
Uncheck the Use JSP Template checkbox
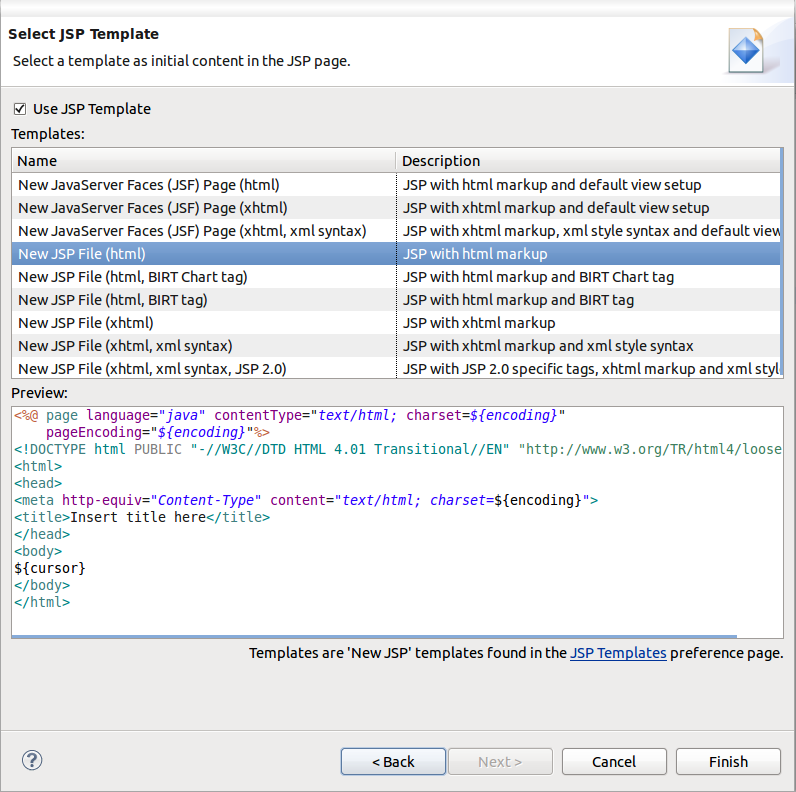20,109
